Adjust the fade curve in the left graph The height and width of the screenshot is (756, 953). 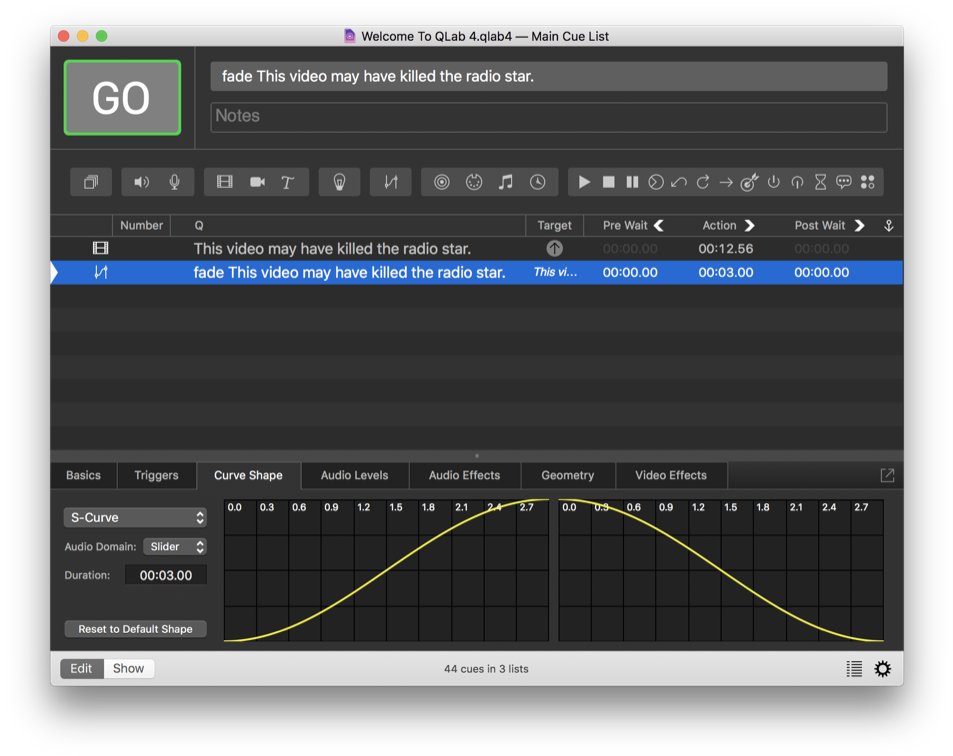pyautogui.click(x=385, y=570)
